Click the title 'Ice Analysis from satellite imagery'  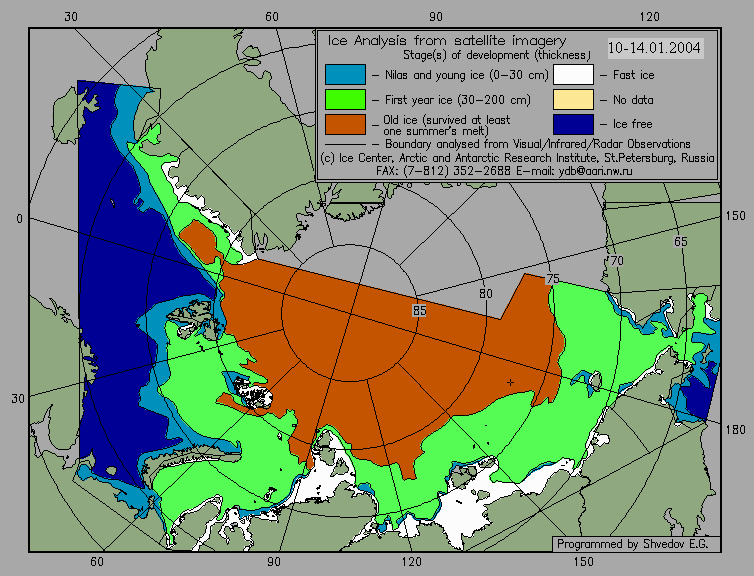pos(447,41)
